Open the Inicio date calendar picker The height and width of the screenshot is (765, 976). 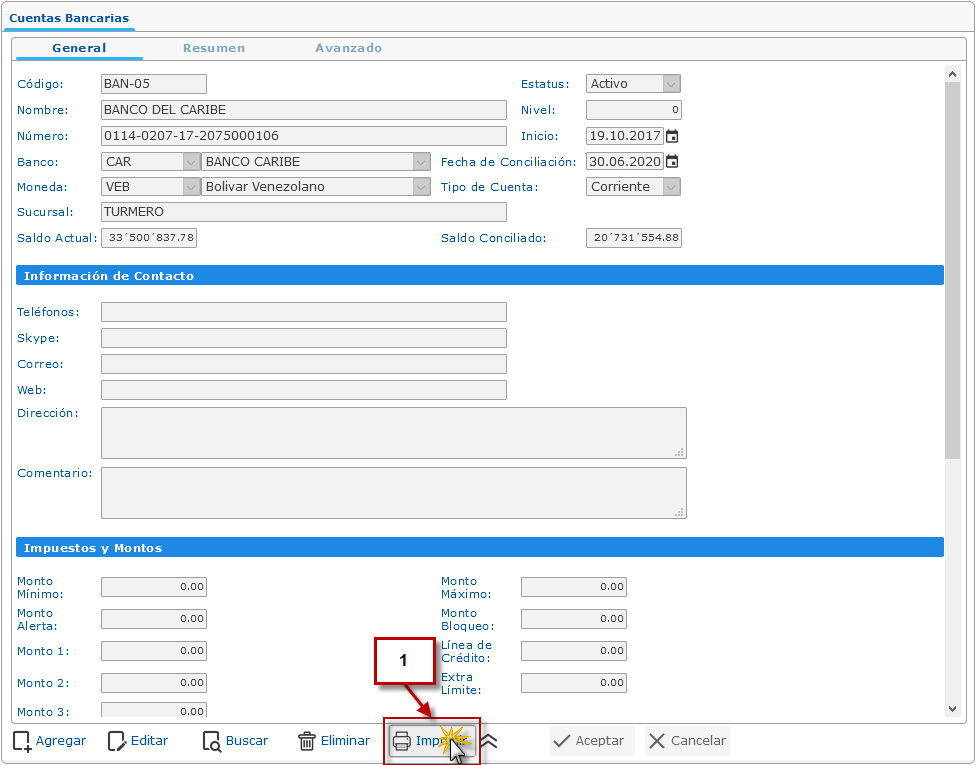tap(672, 136)
